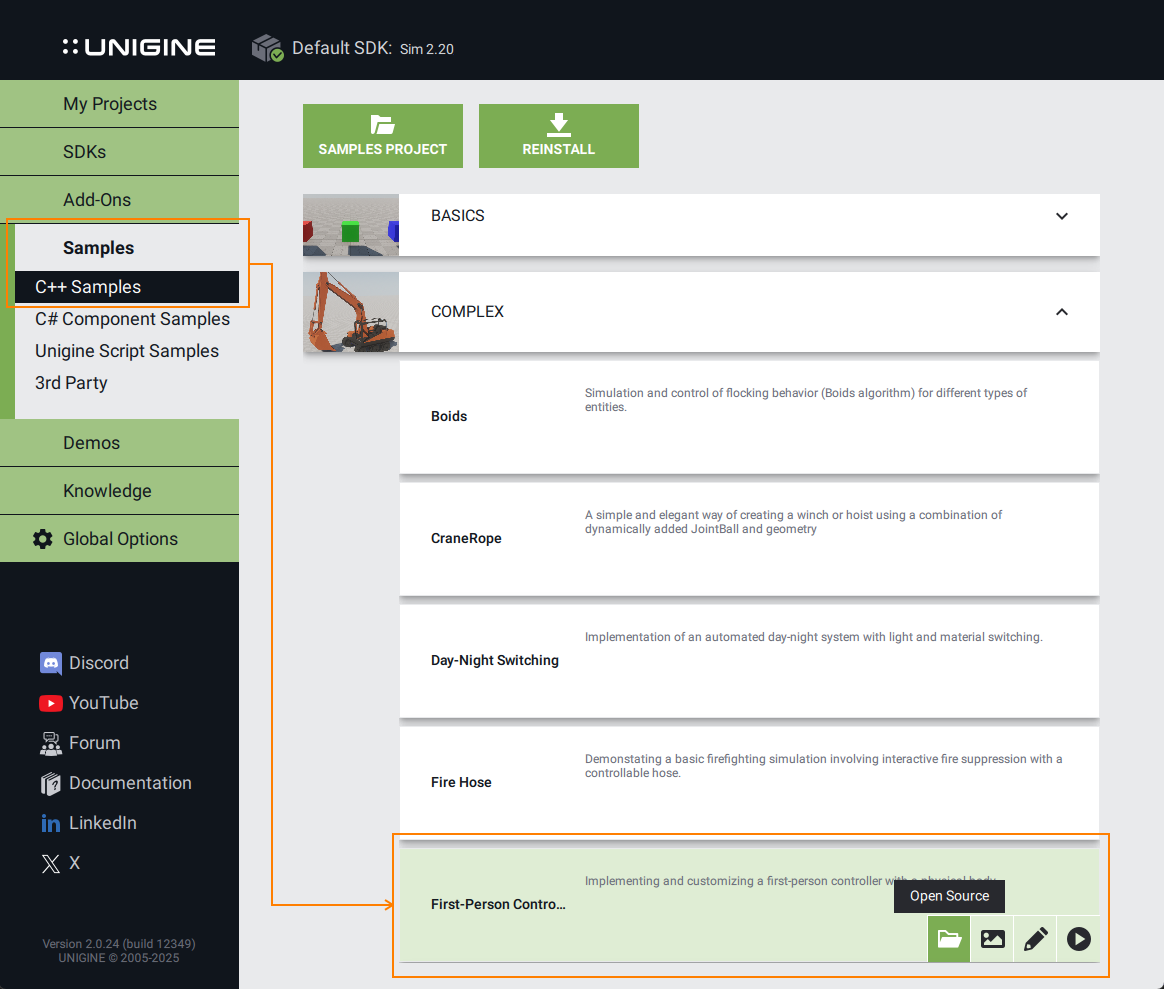Viewport: 1164px width, 989px height.
Task: Select C++ Samples in sidebar
Action: [x=127, y=287]
